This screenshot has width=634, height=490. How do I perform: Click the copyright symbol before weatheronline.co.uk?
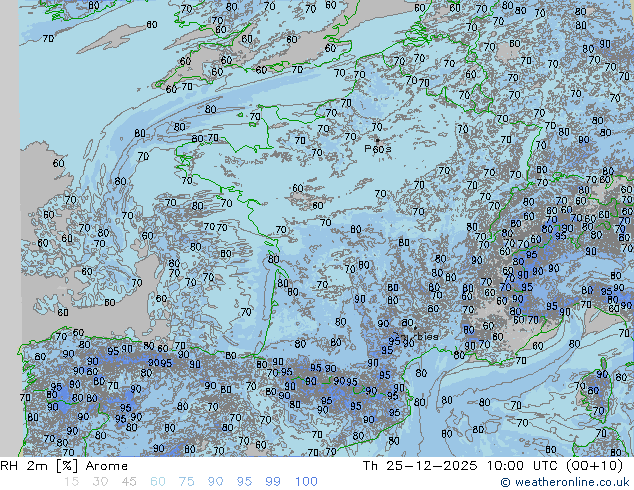tap(506, 482)
